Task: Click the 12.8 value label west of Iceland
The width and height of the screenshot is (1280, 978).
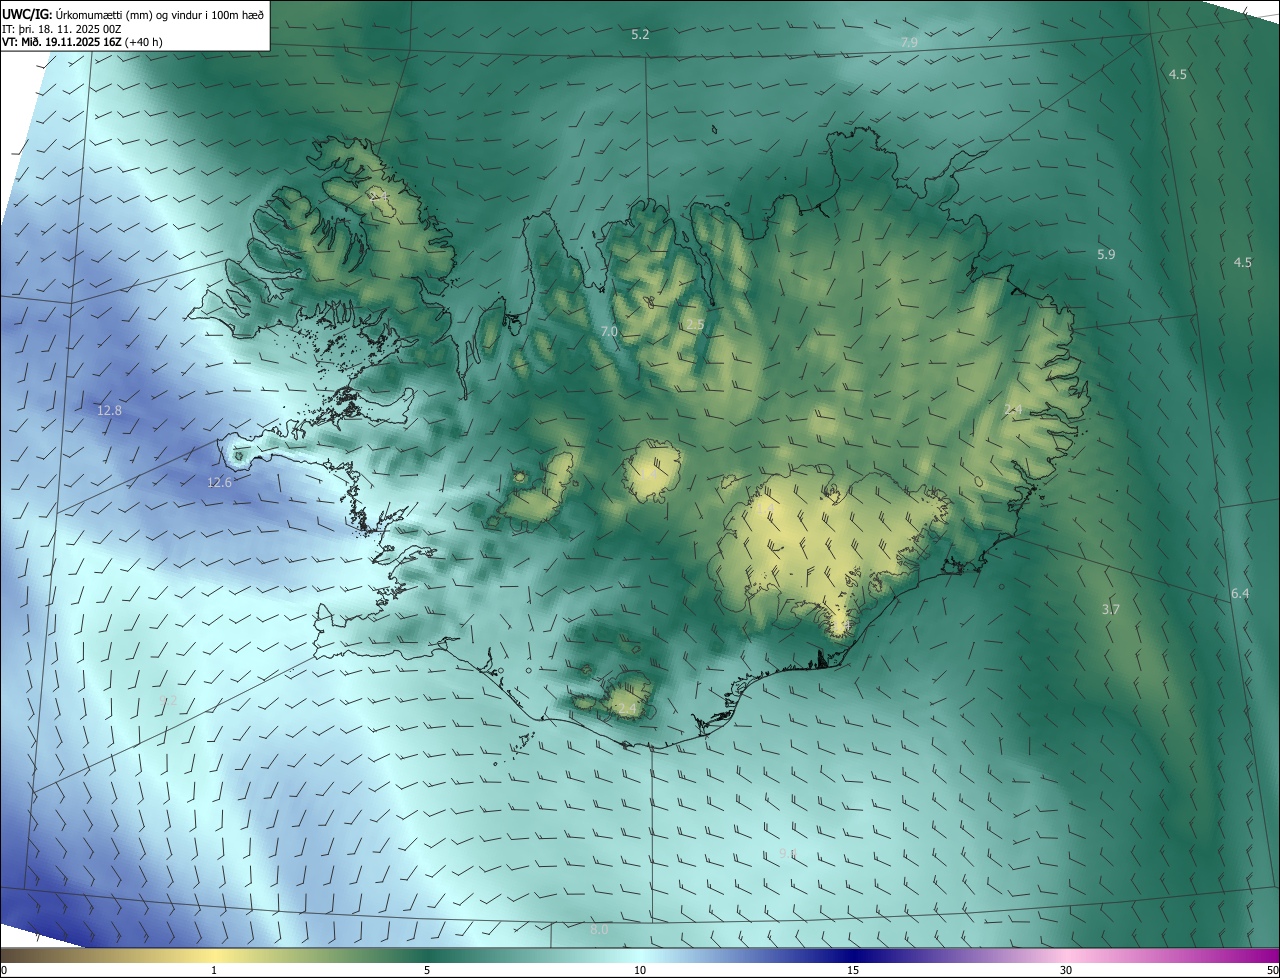Action: pos(109,411)
